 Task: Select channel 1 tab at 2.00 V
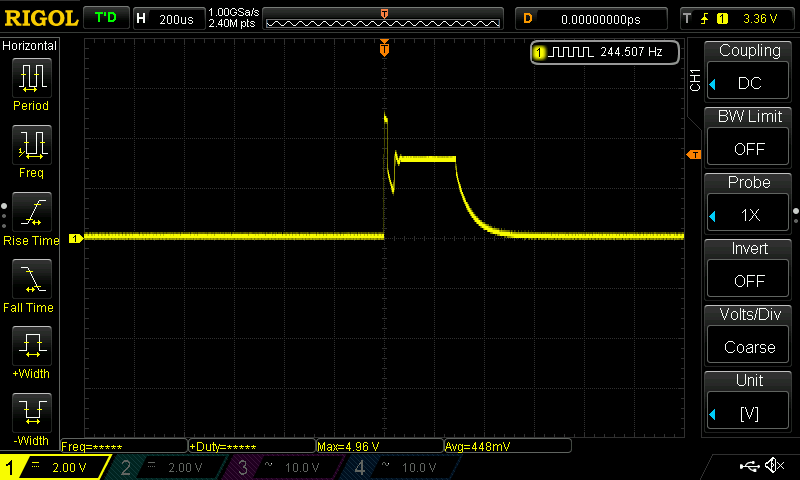[55, 467]
